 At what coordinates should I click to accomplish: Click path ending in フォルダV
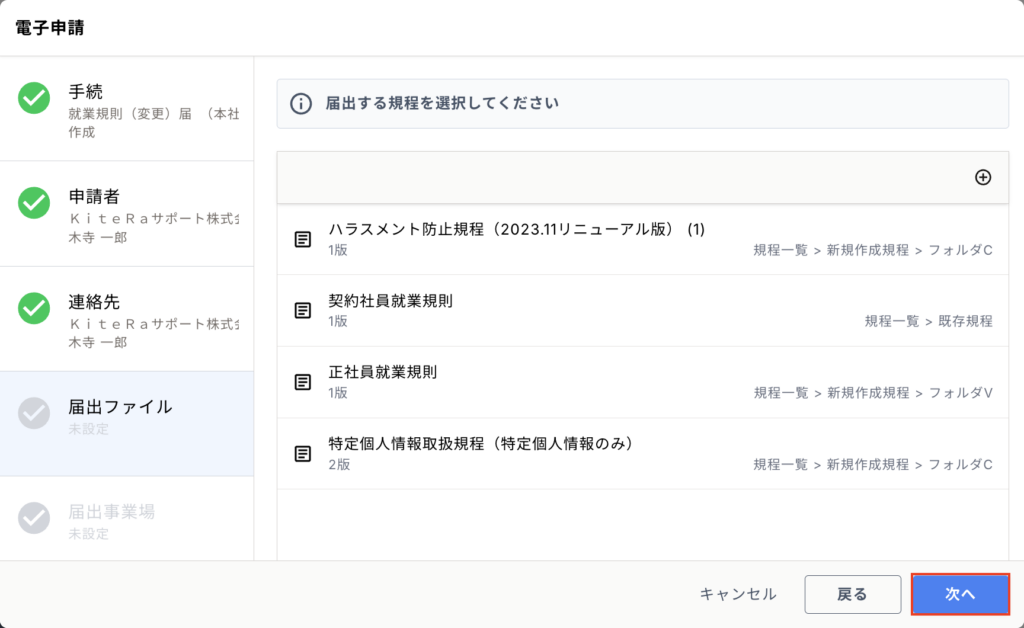pyautogui.click(x=873, y=393)
